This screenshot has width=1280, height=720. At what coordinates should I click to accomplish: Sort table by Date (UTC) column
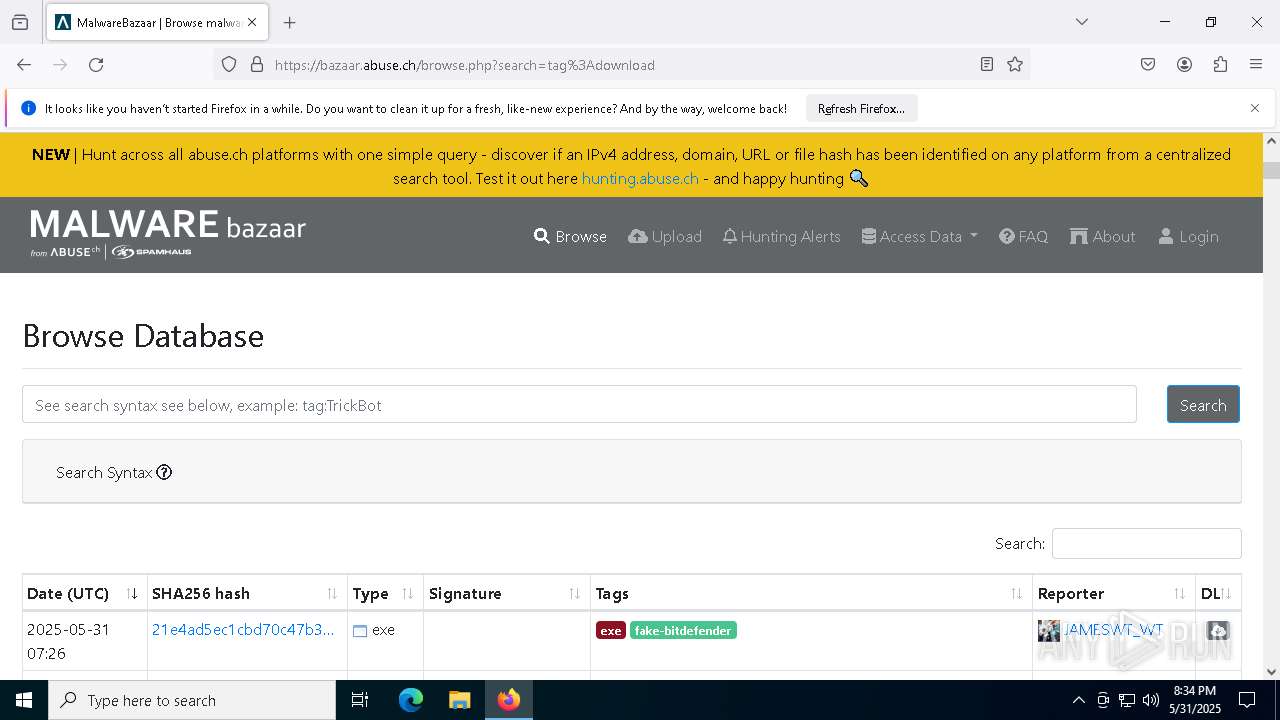tap(84, 593)
